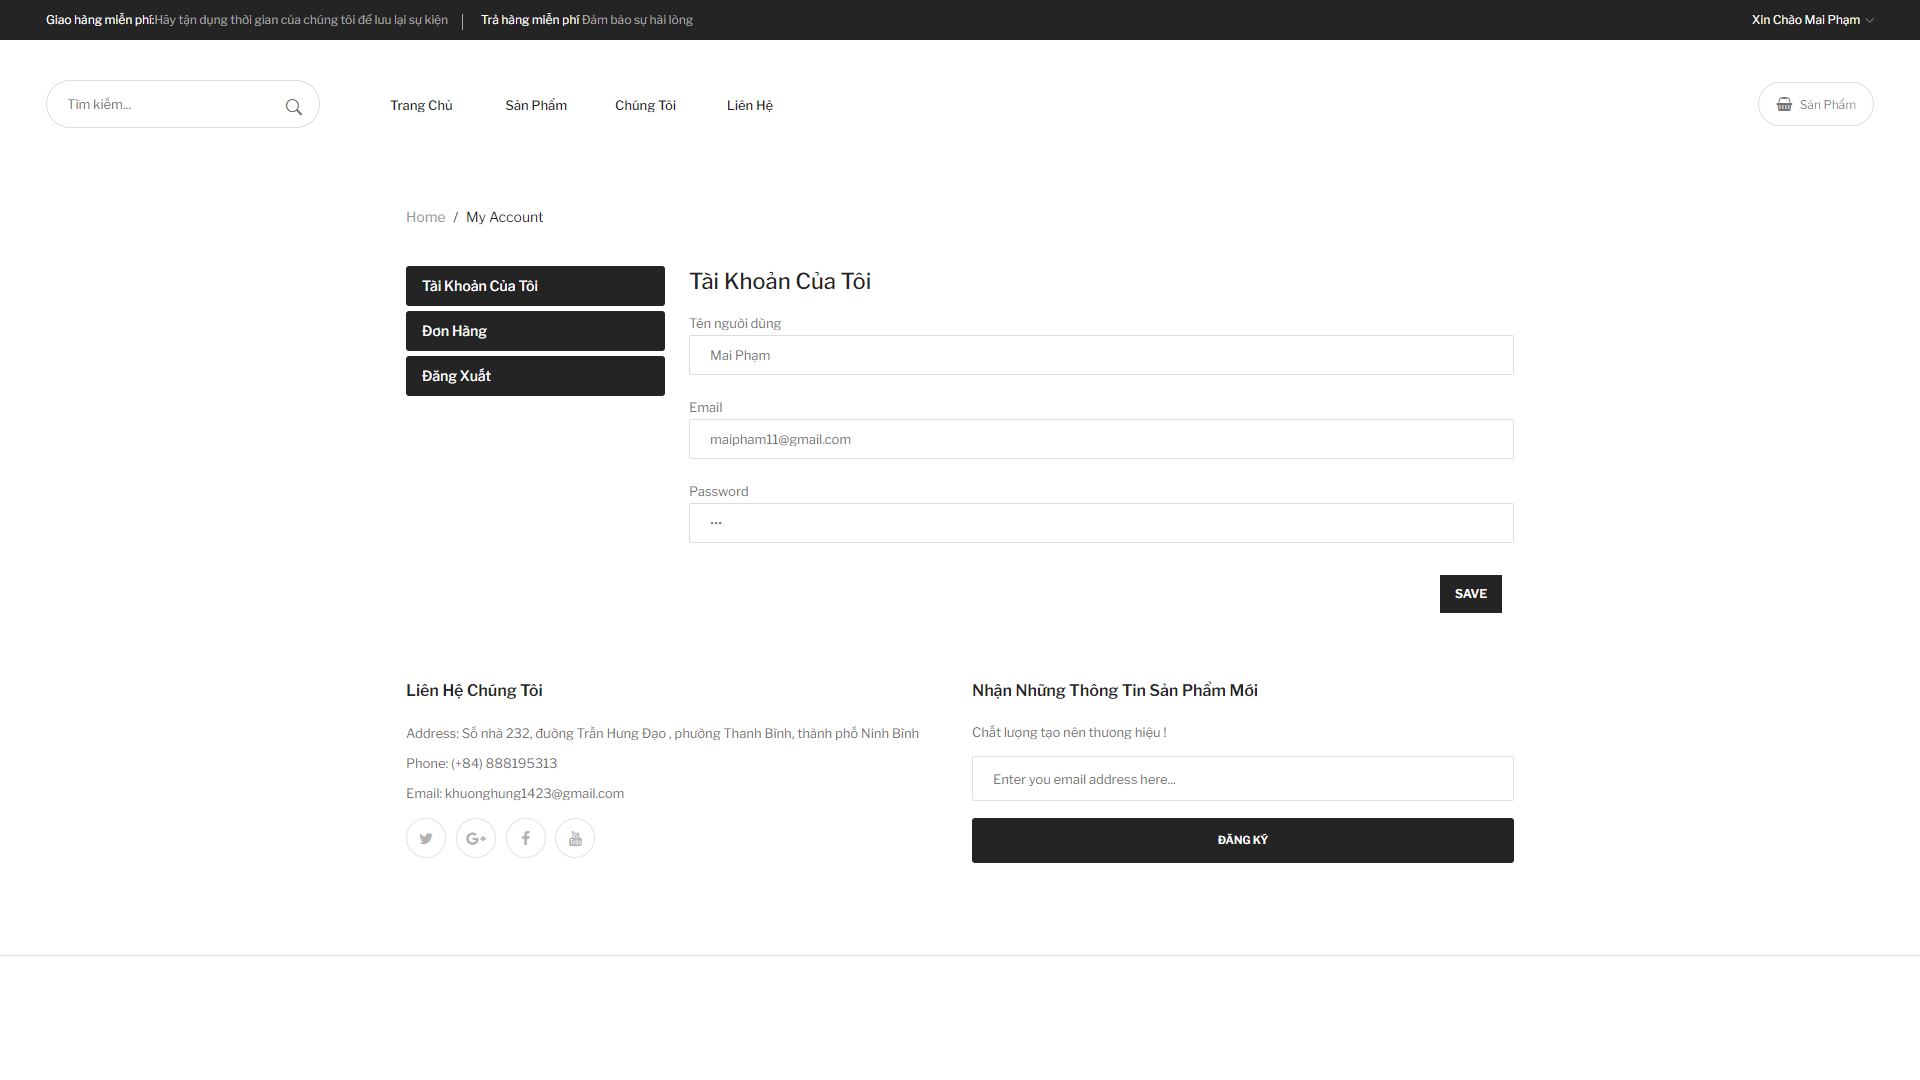Viewport: 1920px width, 1080px height.
Task: Select Tài Khoản Của Tôi sidebar tab
Action: (535, 286)
